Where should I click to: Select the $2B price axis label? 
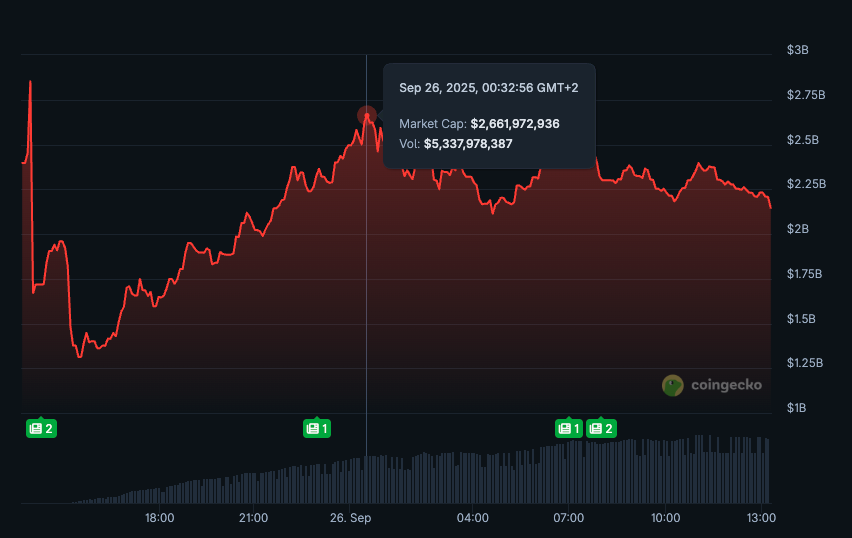(797, 229)
